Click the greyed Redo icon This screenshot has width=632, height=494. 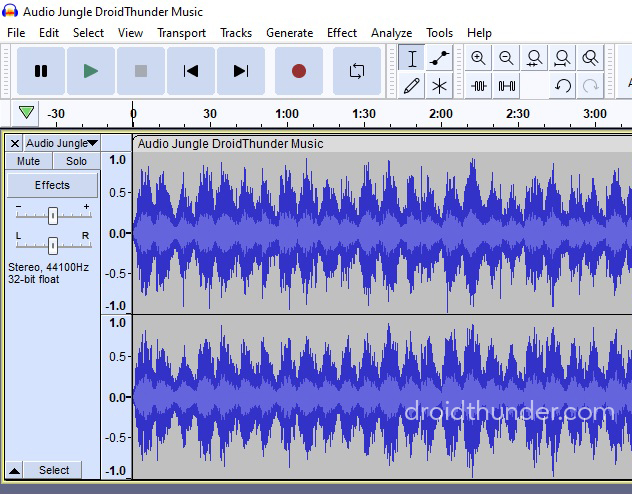[x=590, y=85]
